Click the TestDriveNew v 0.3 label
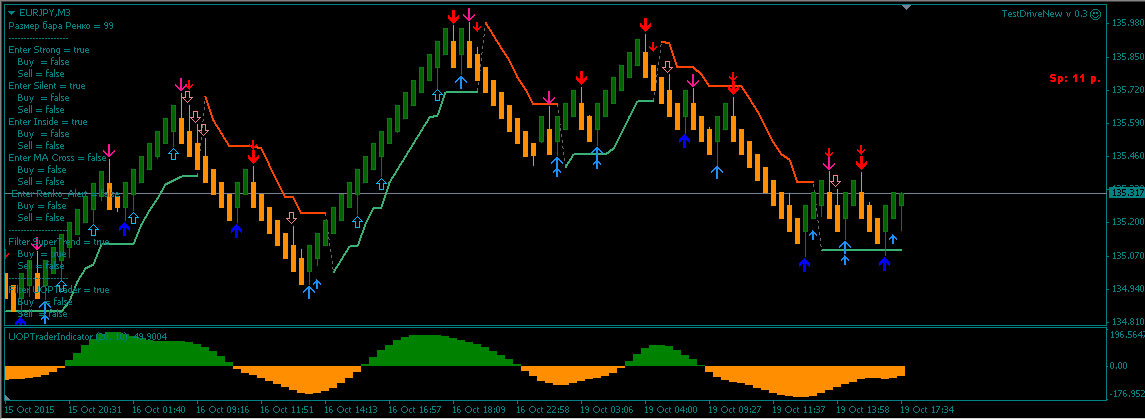Image resolution: width=1145 pixels, height=420 pixels. point(1044,14)
